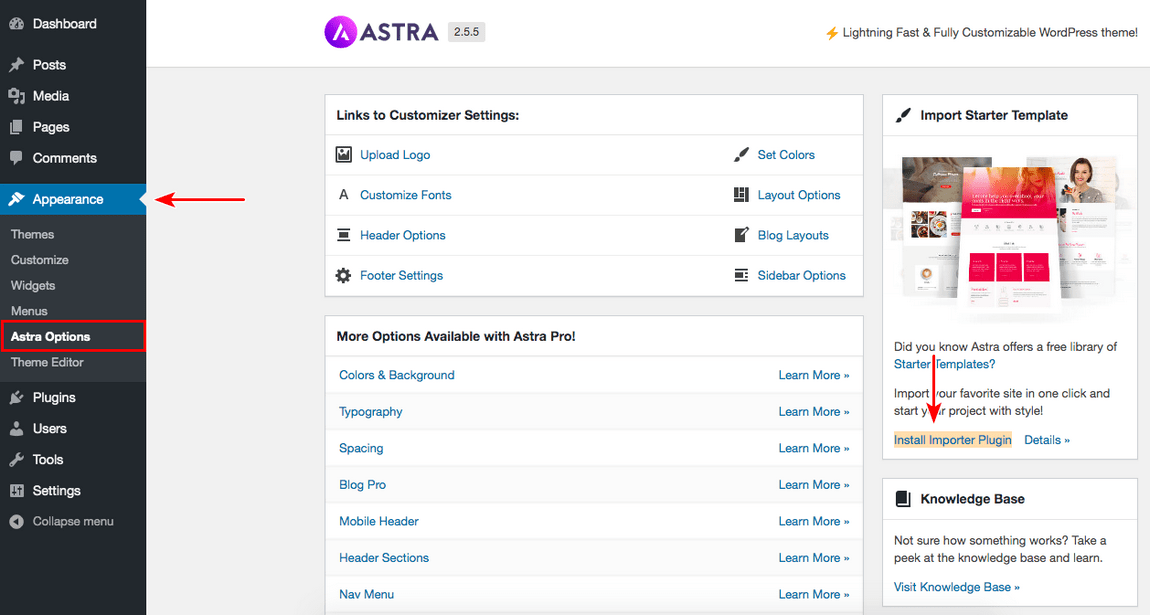Open the Menus submenu item
The image size is (1150, 615).
coord(29,312)
